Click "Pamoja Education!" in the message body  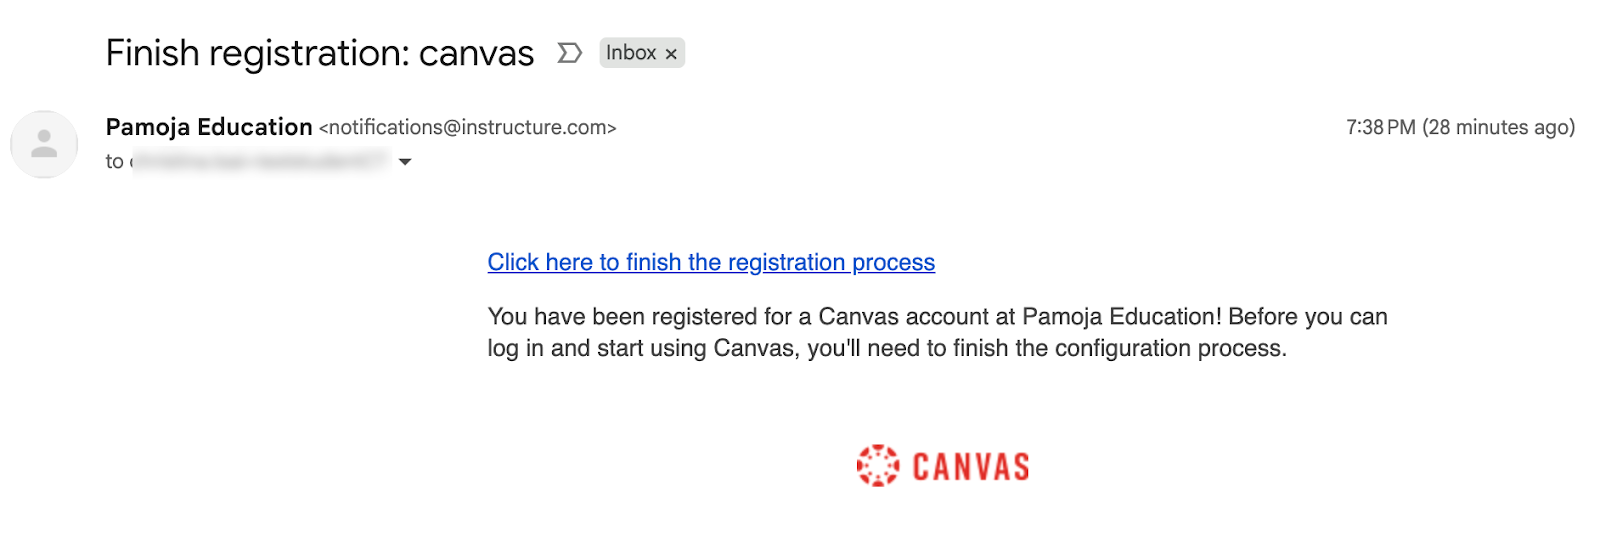[x=1121, y=317]
